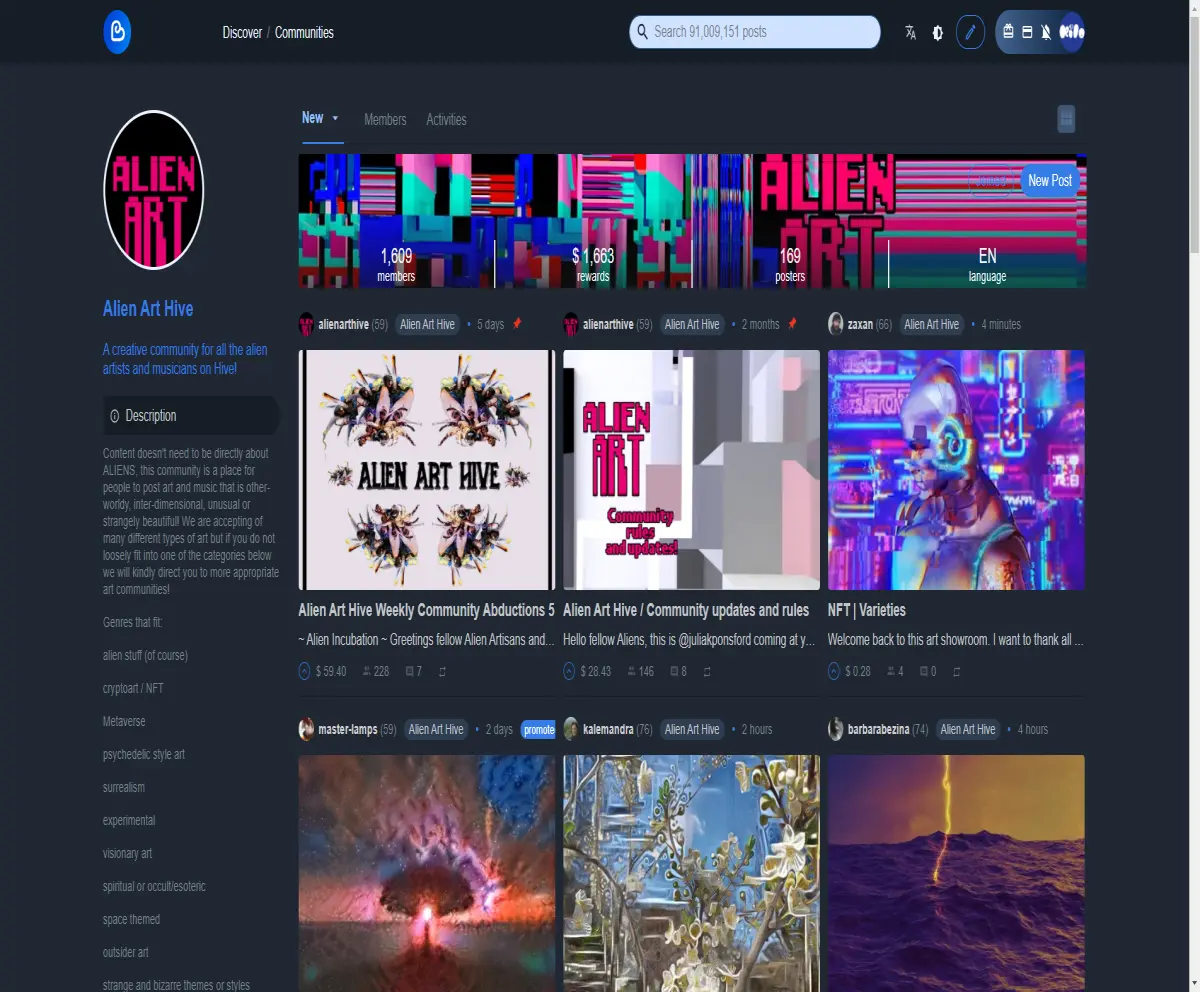Open barbarabezina profile avatar

click(836, 729)
